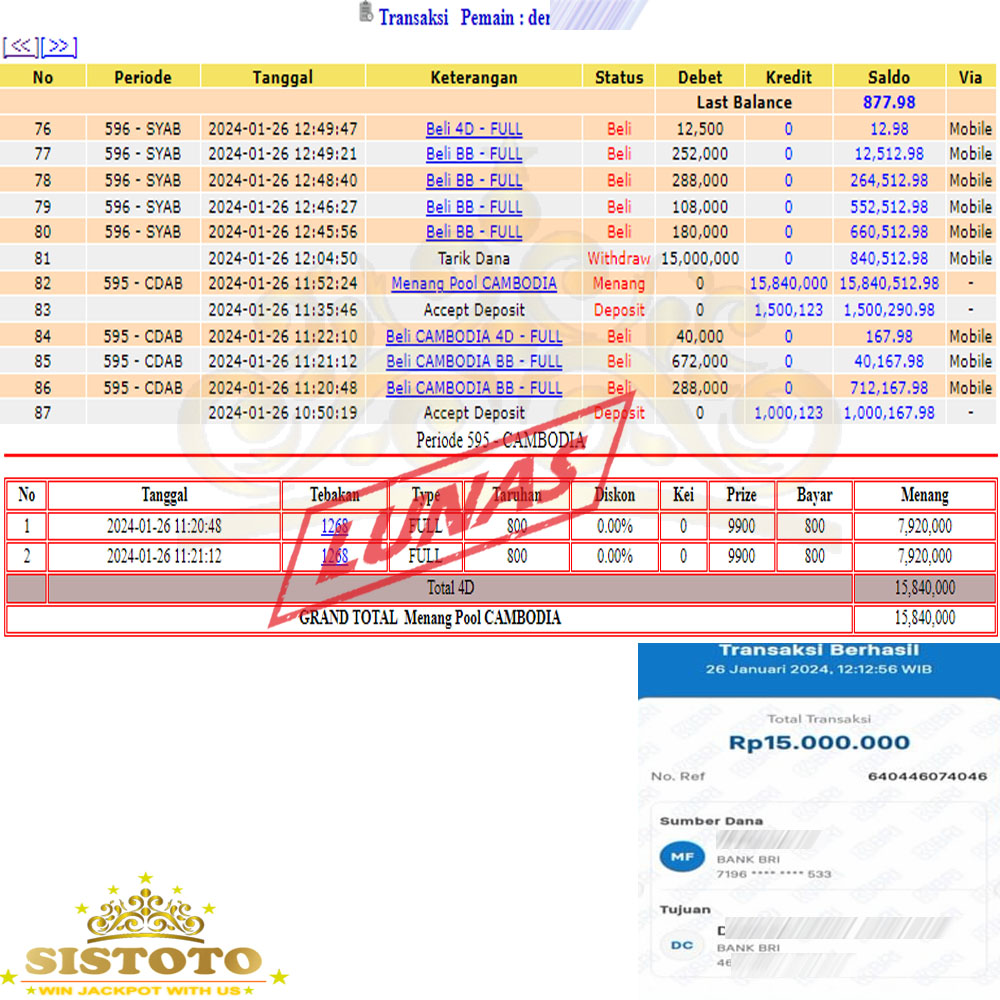Open the Menang Pool CAMBODIA link
The image size is (1000, 1000).
474,284
